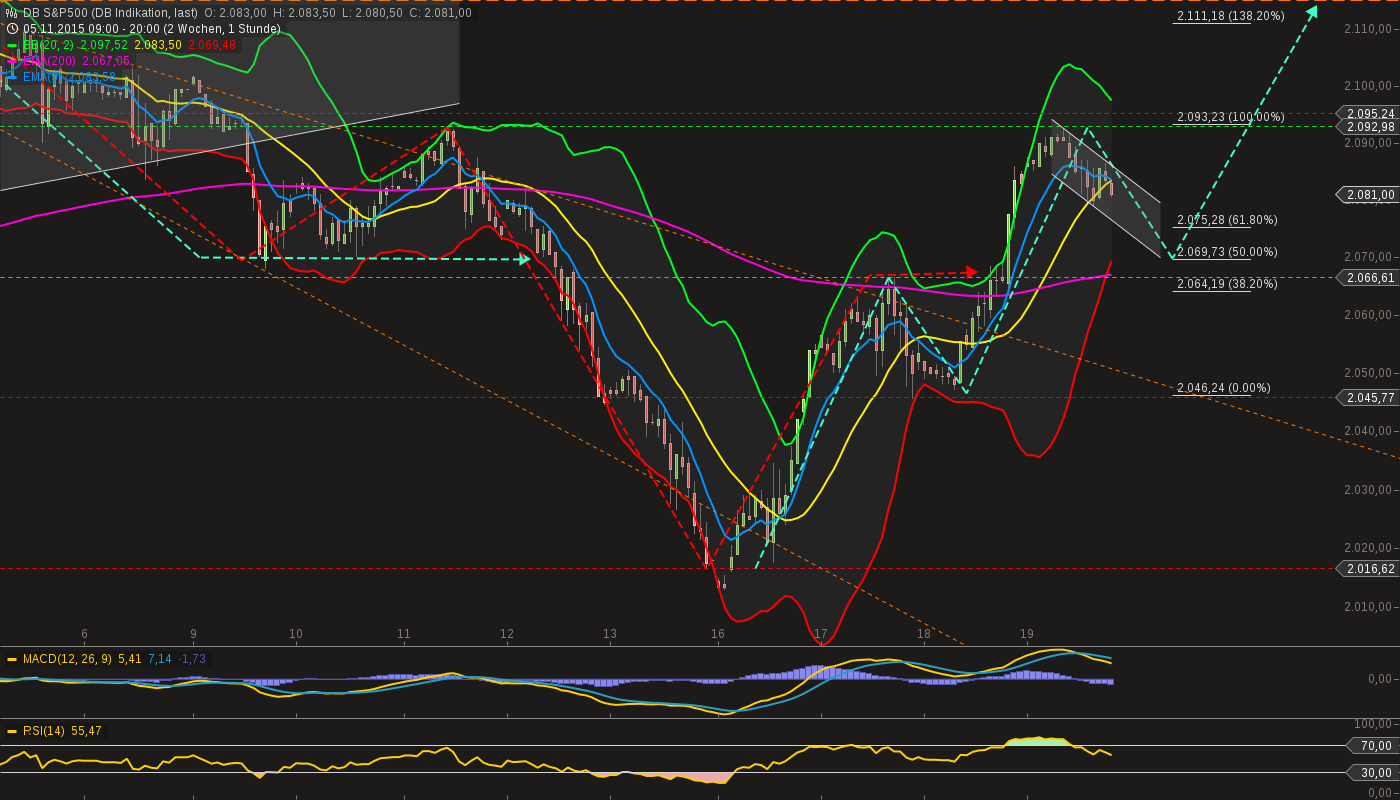Click the date 19 on the time axis
Viewport: 1400px width, 800px height.
[x=1027, y=634]
